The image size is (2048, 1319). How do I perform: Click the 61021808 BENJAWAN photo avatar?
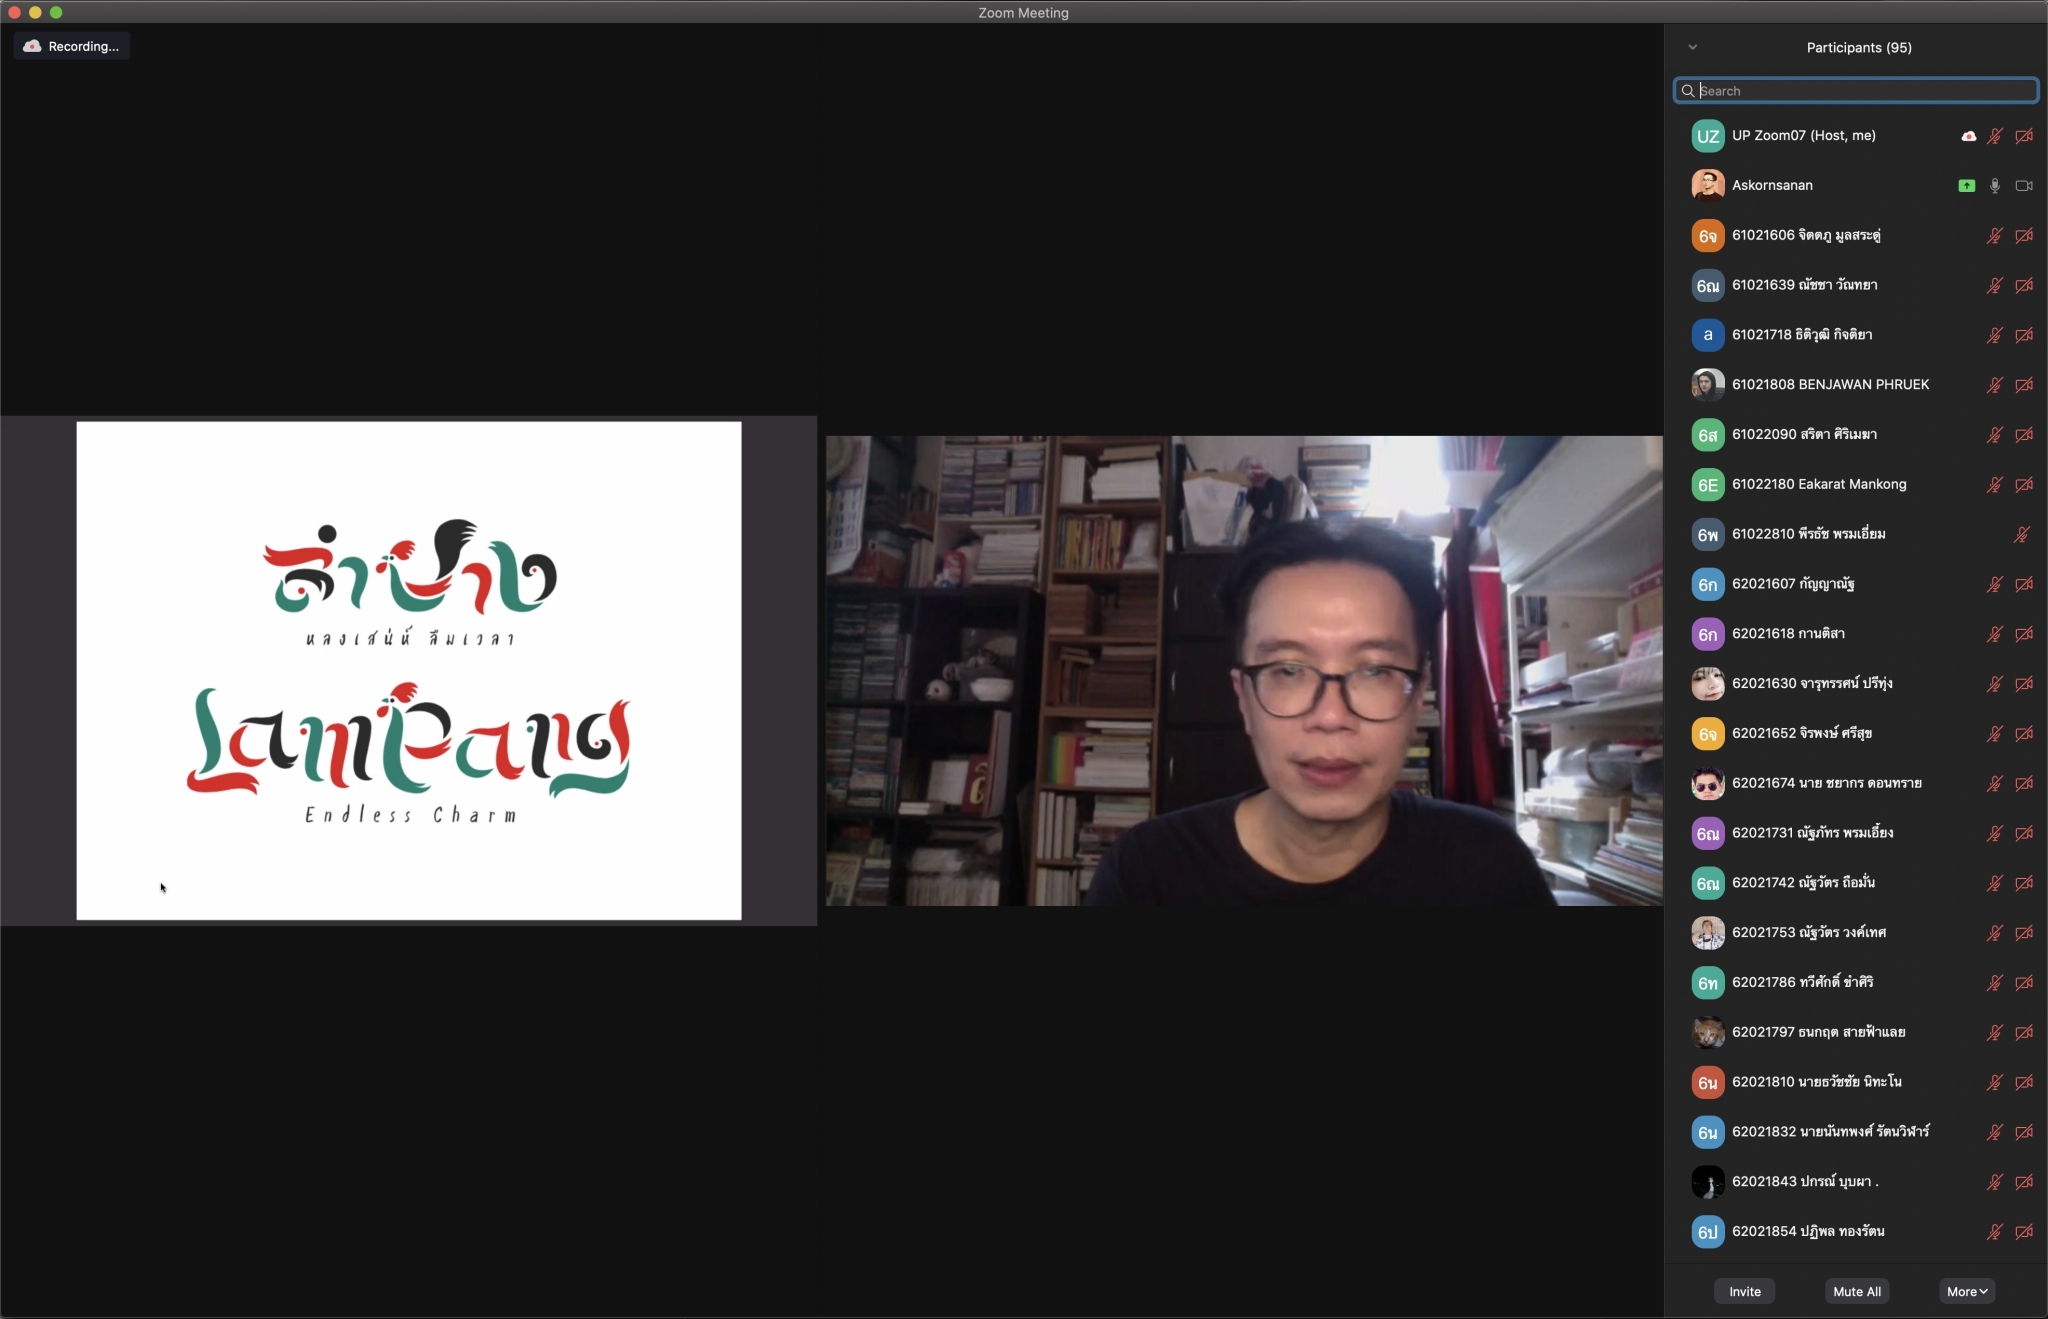click(x=1707, y=385)
